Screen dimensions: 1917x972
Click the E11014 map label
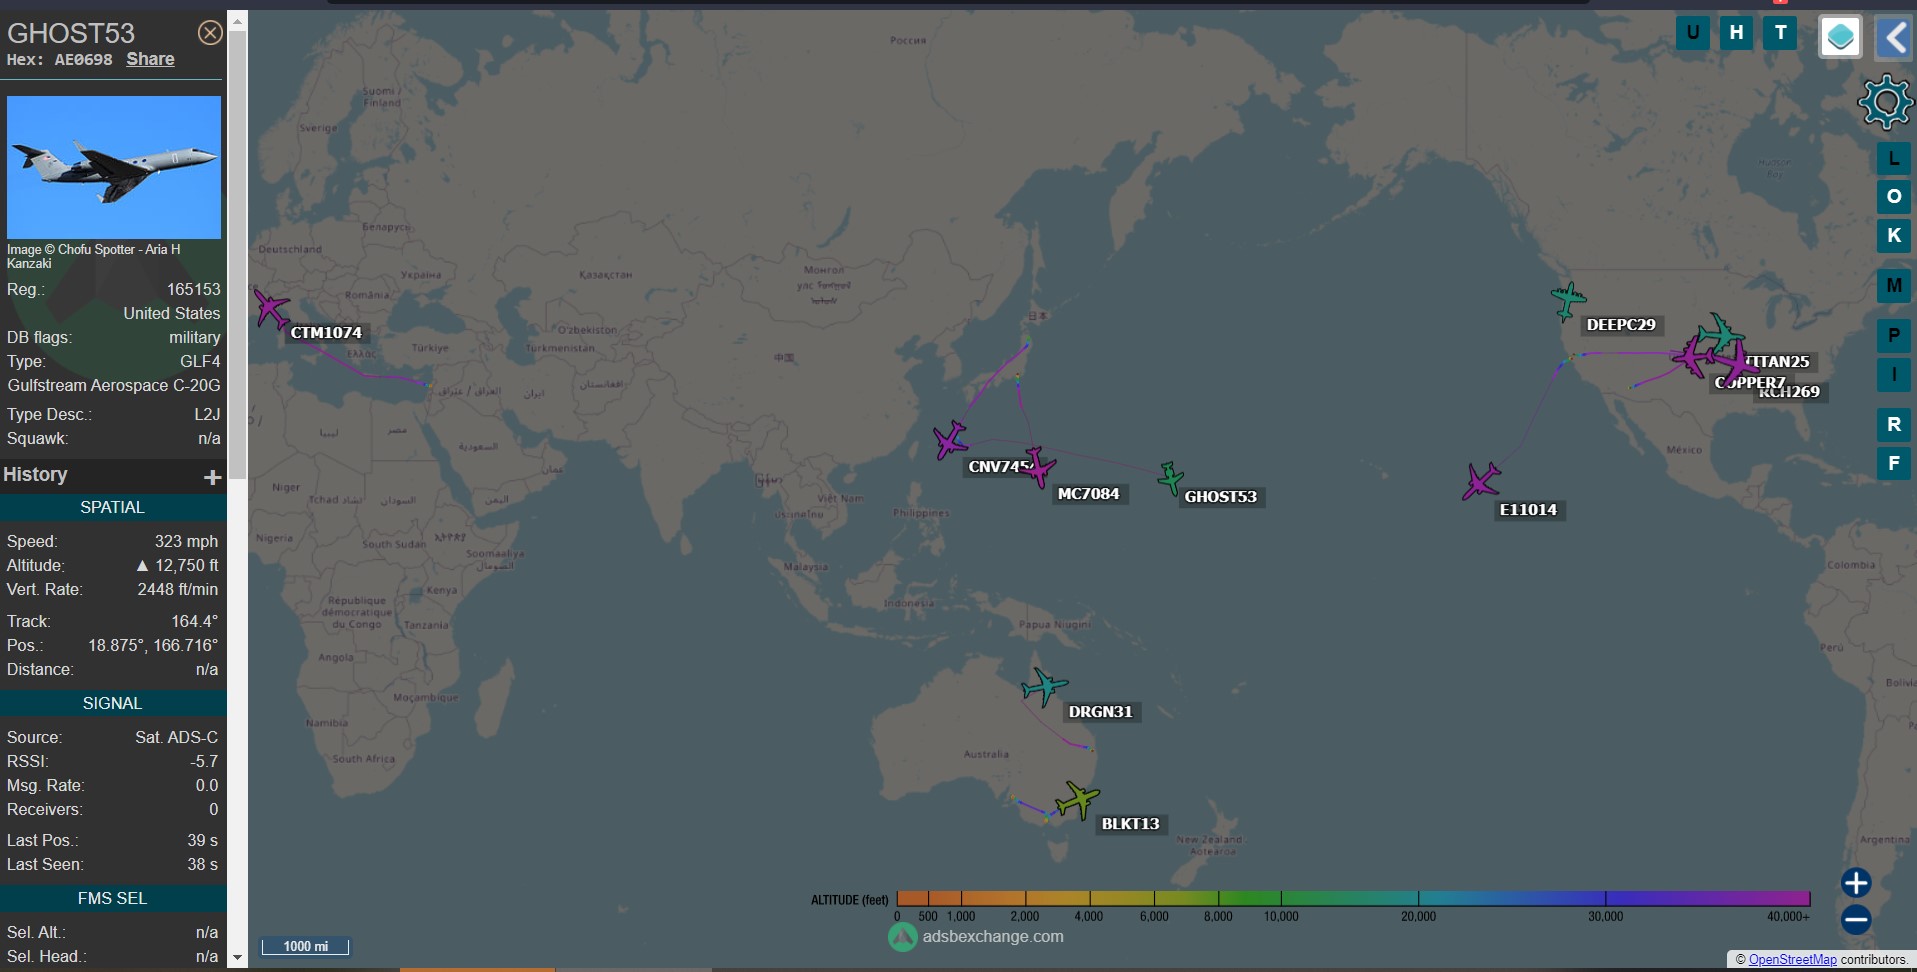coord(1528,510)
